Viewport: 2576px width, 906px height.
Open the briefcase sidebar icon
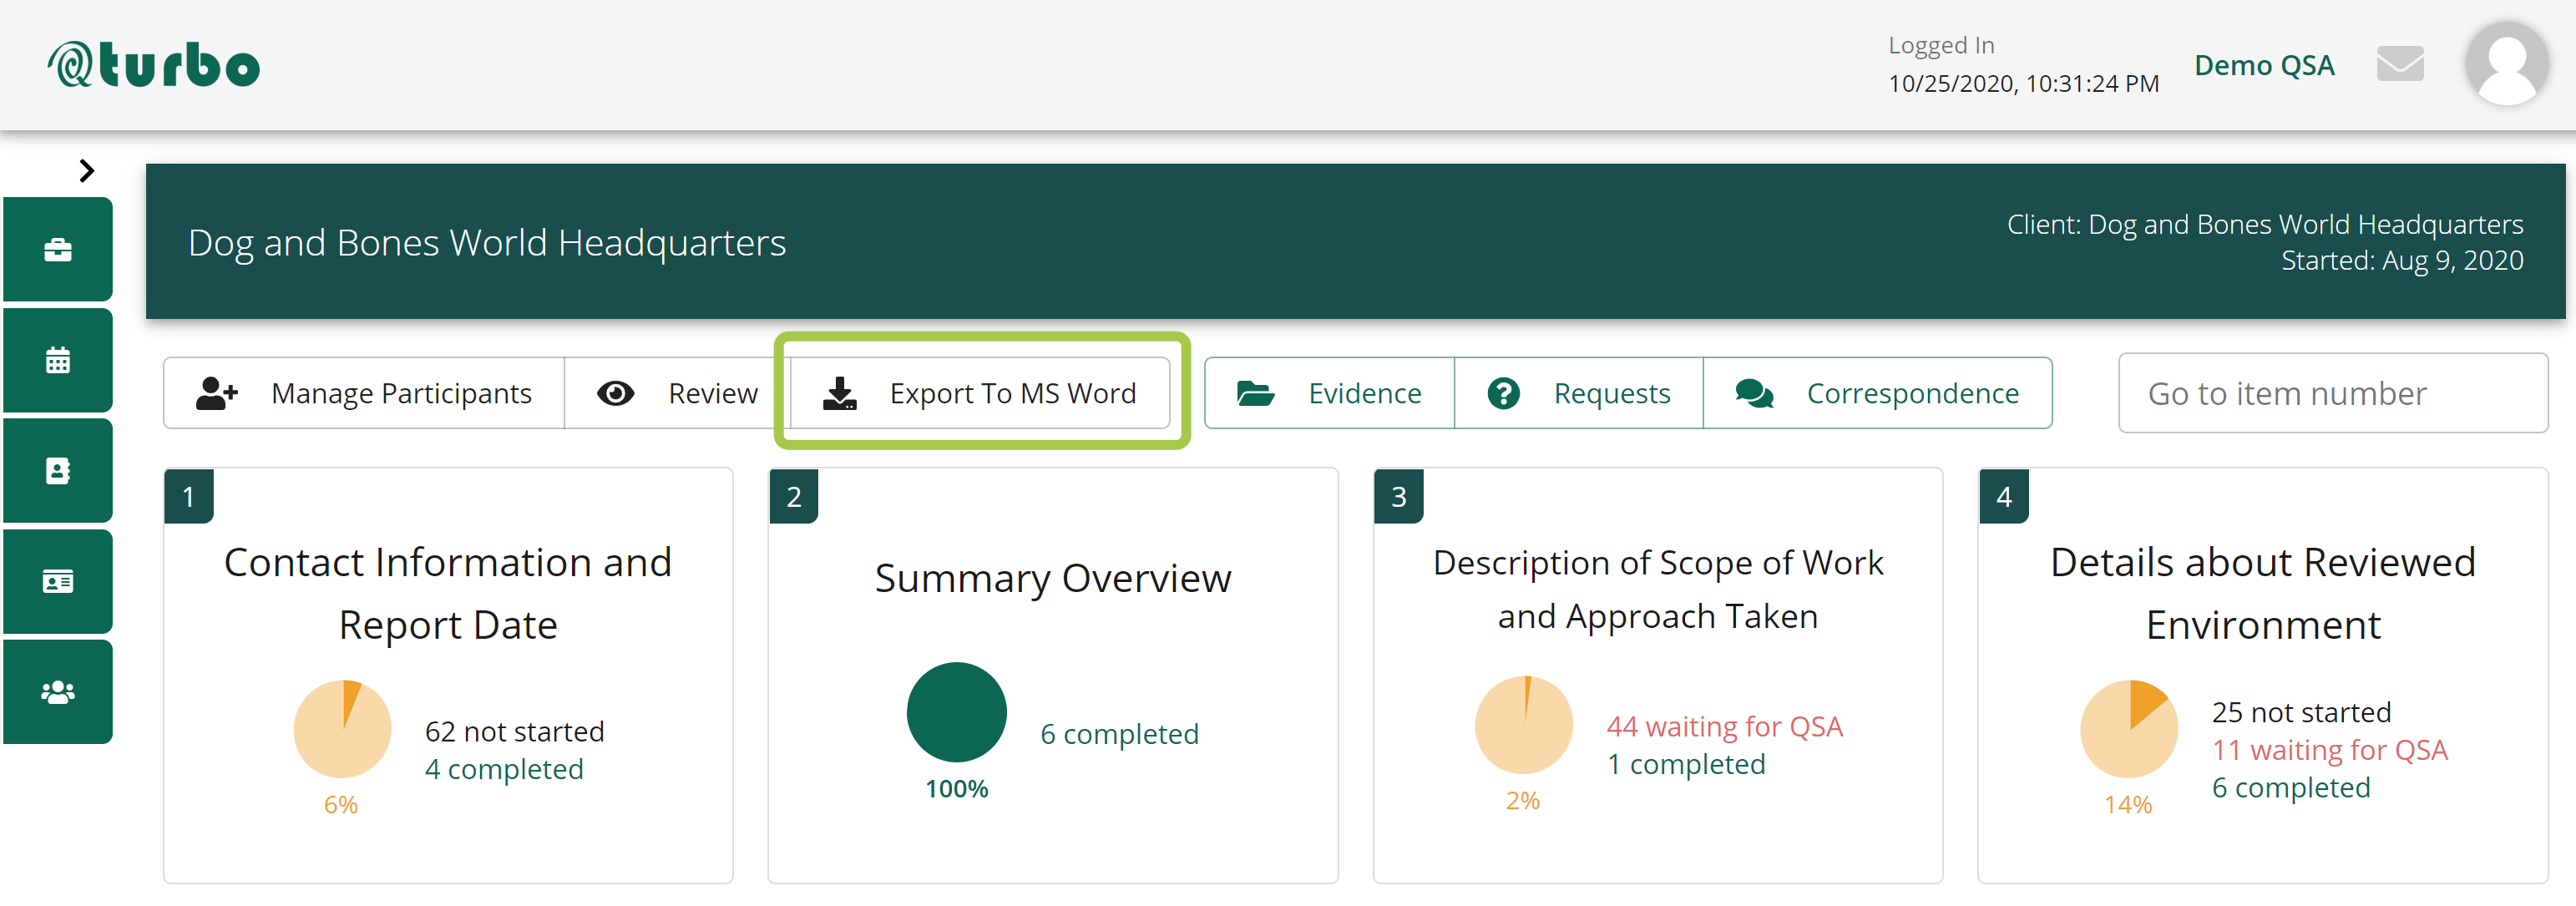[58, 250]
